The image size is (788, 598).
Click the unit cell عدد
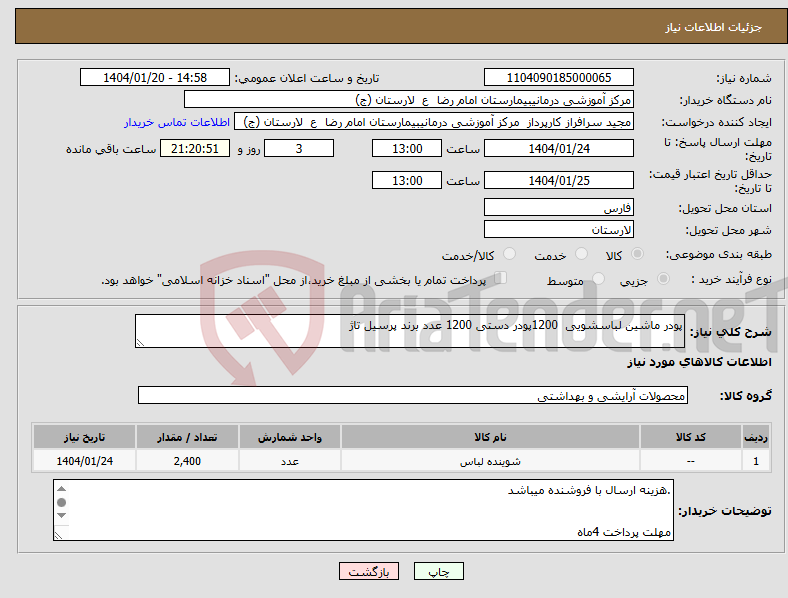[x=290, y=461]
